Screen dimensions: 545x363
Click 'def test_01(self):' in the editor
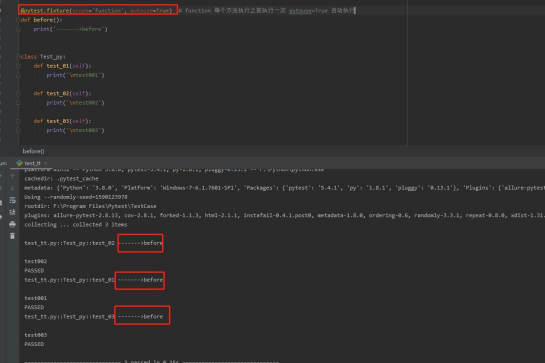63,66
